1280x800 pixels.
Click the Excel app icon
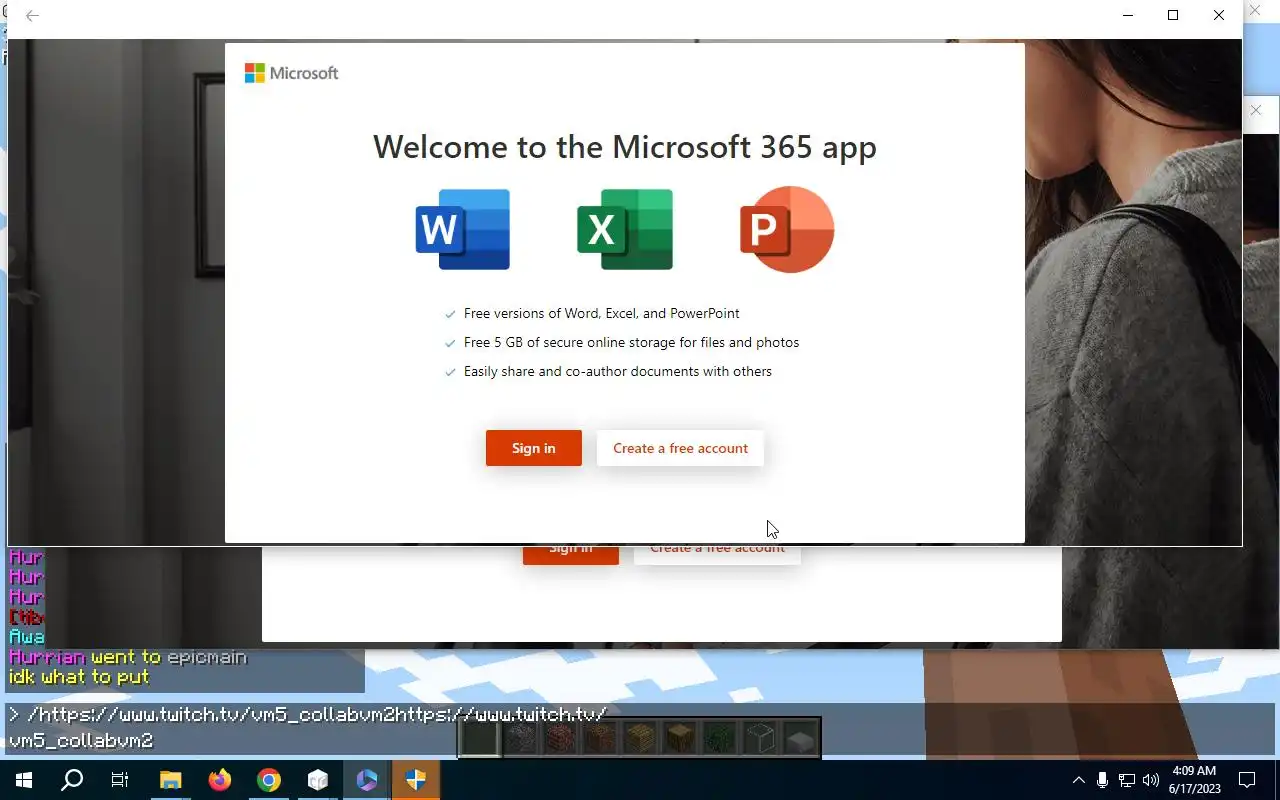click(x=625, y=229)
